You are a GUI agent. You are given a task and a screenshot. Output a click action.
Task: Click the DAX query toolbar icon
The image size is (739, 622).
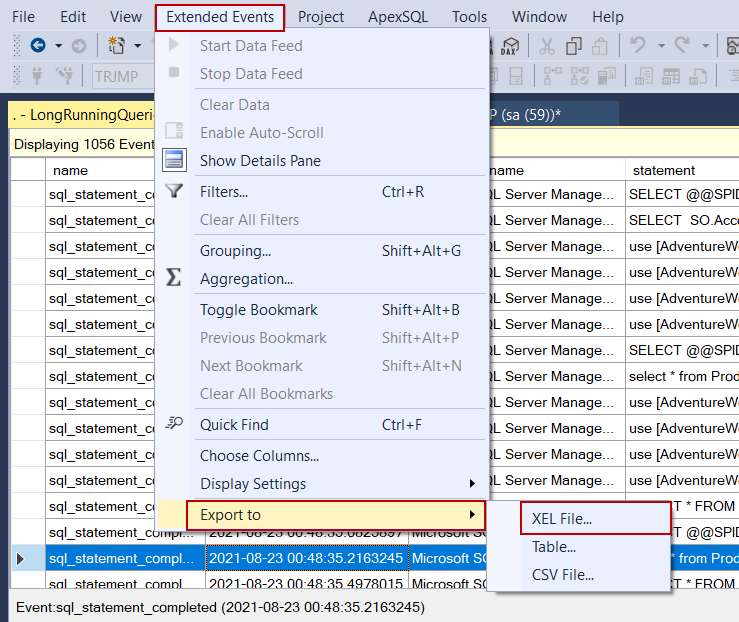pos(509,46)
